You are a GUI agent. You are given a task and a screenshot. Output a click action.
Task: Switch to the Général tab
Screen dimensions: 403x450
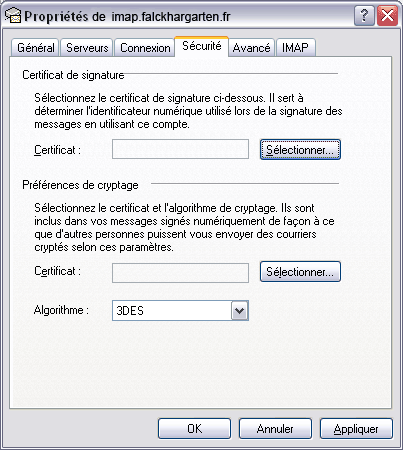(x=35, y=48)
